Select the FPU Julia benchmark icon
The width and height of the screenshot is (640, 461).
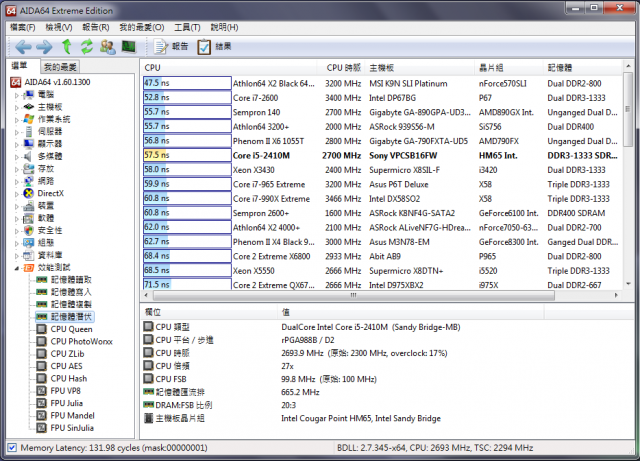41,403
